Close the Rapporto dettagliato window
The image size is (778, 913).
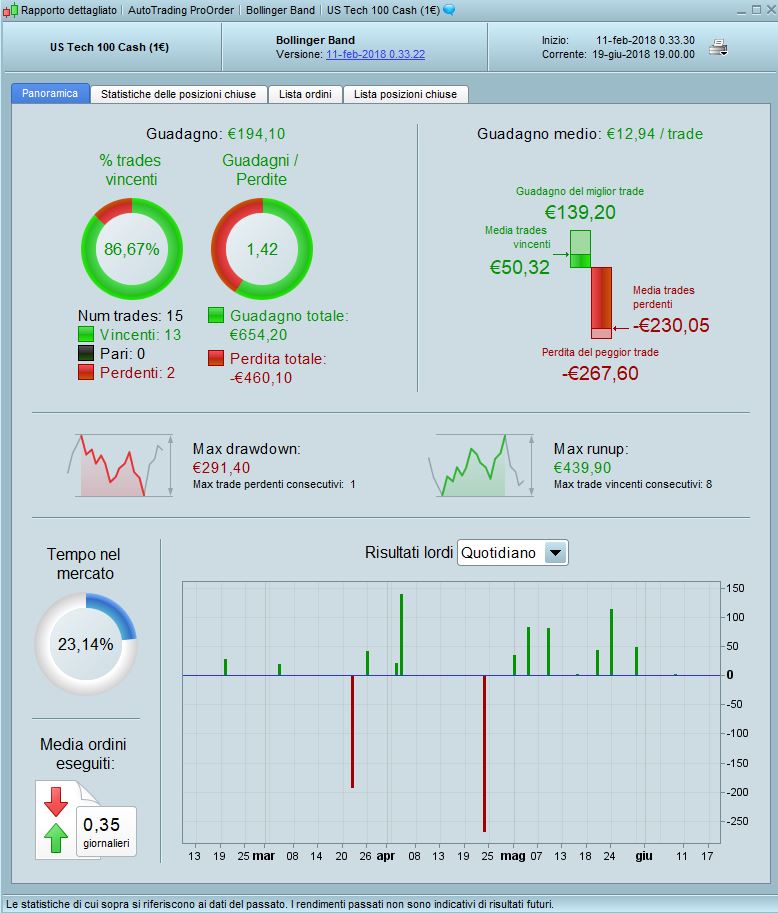click(770, 10)
